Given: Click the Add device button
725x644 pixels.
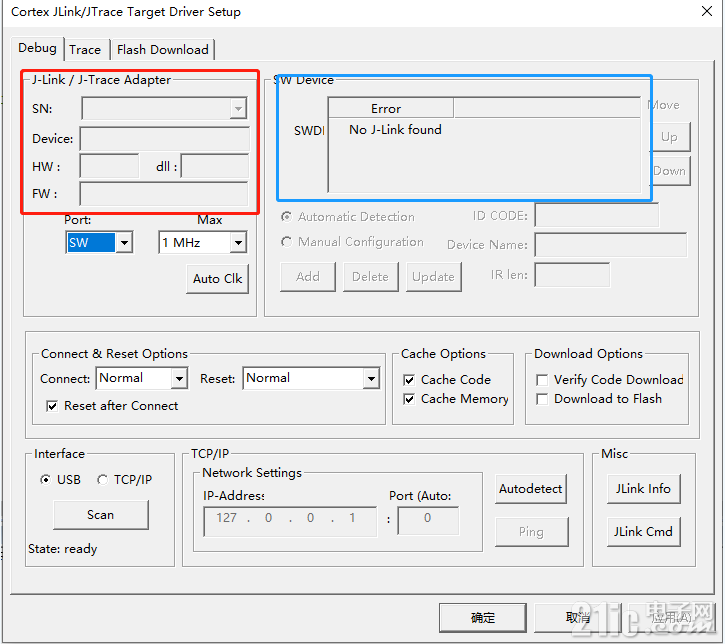Looking at the screenshot, I should 308,276.
